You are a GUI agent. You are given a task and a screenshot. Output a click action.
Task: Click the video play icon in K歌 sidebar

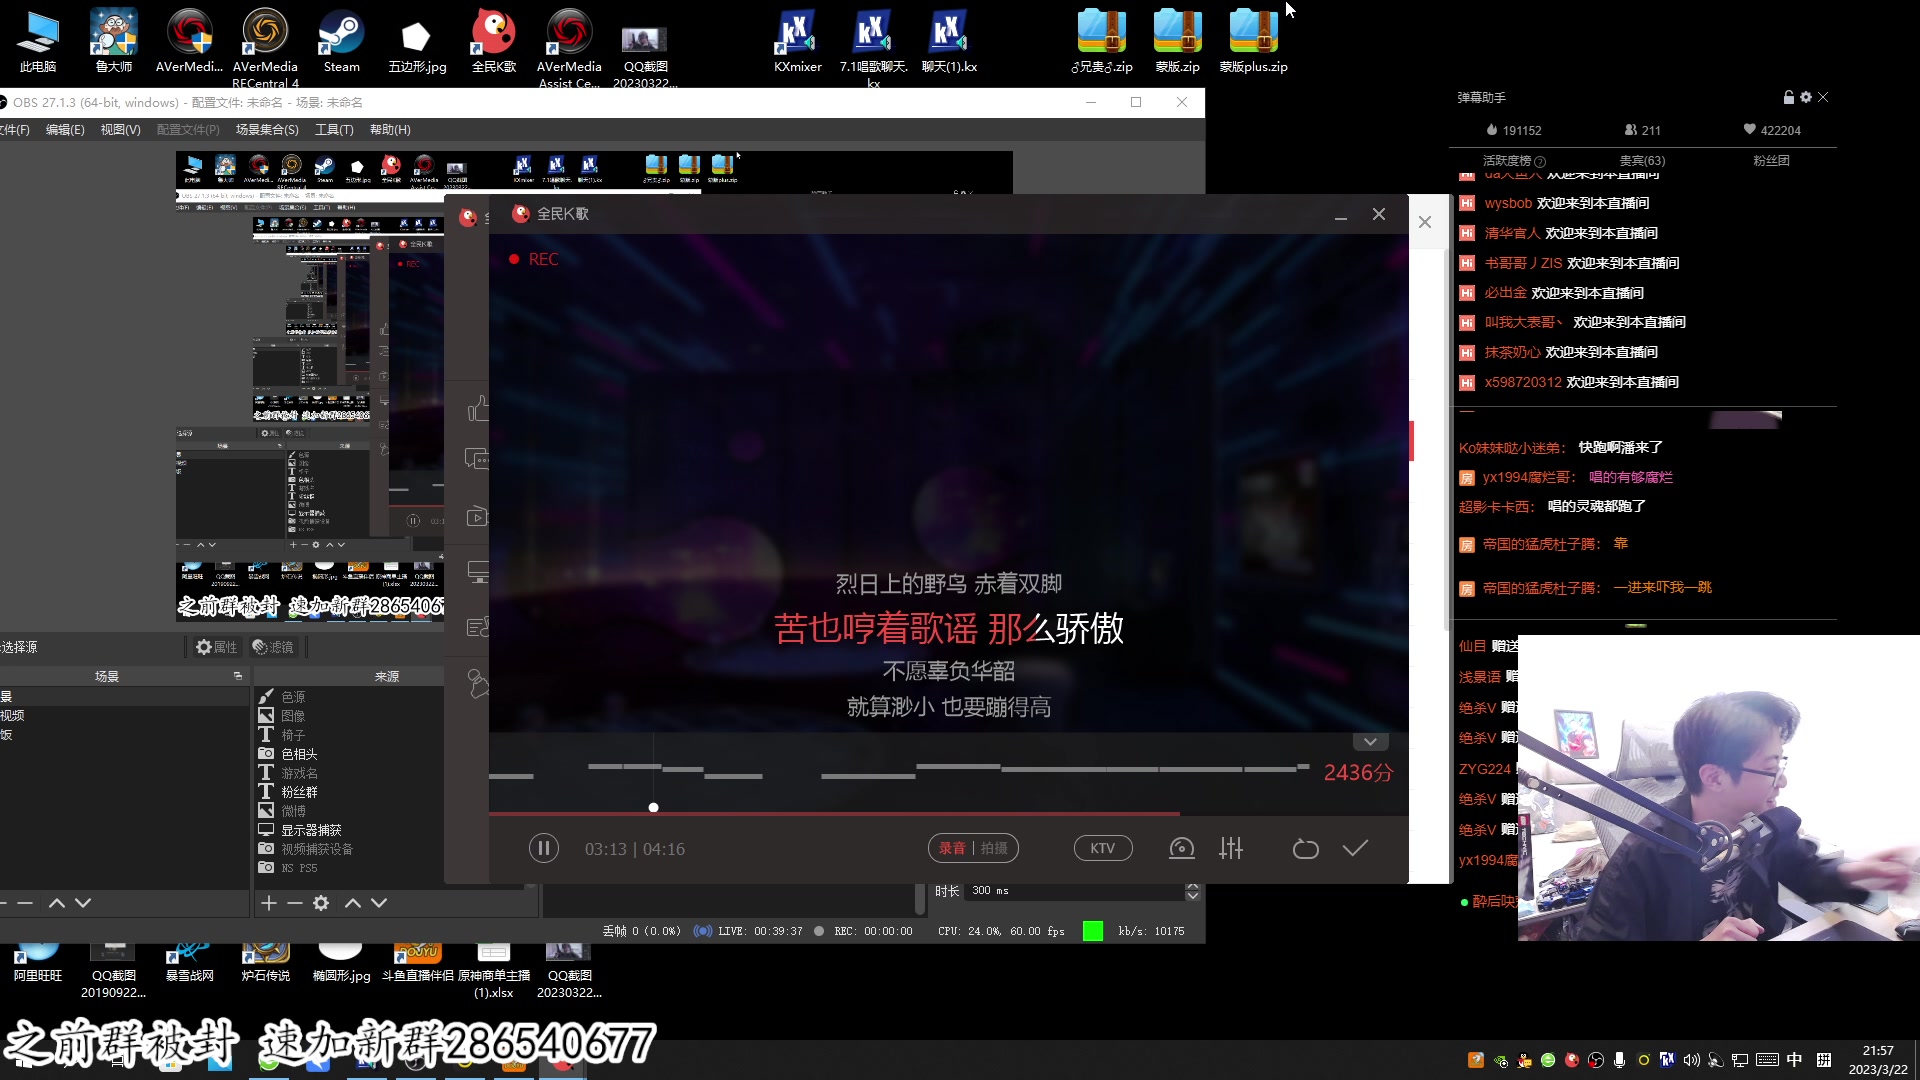(x=477, y=517)
